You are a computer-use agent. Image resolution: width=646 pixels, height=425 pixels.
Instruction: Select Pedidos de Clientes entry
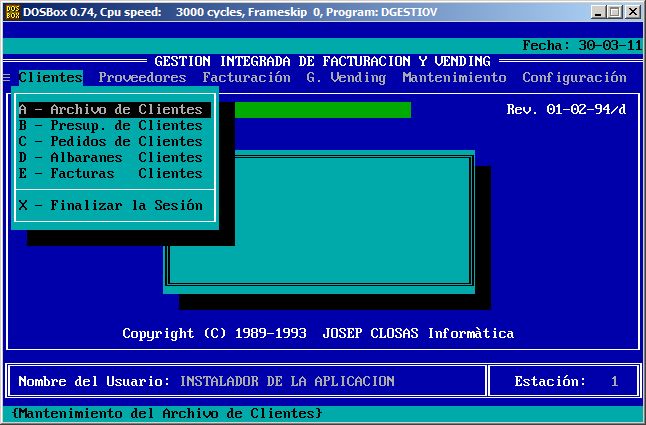pyautogui.click(x=114, y=142)
